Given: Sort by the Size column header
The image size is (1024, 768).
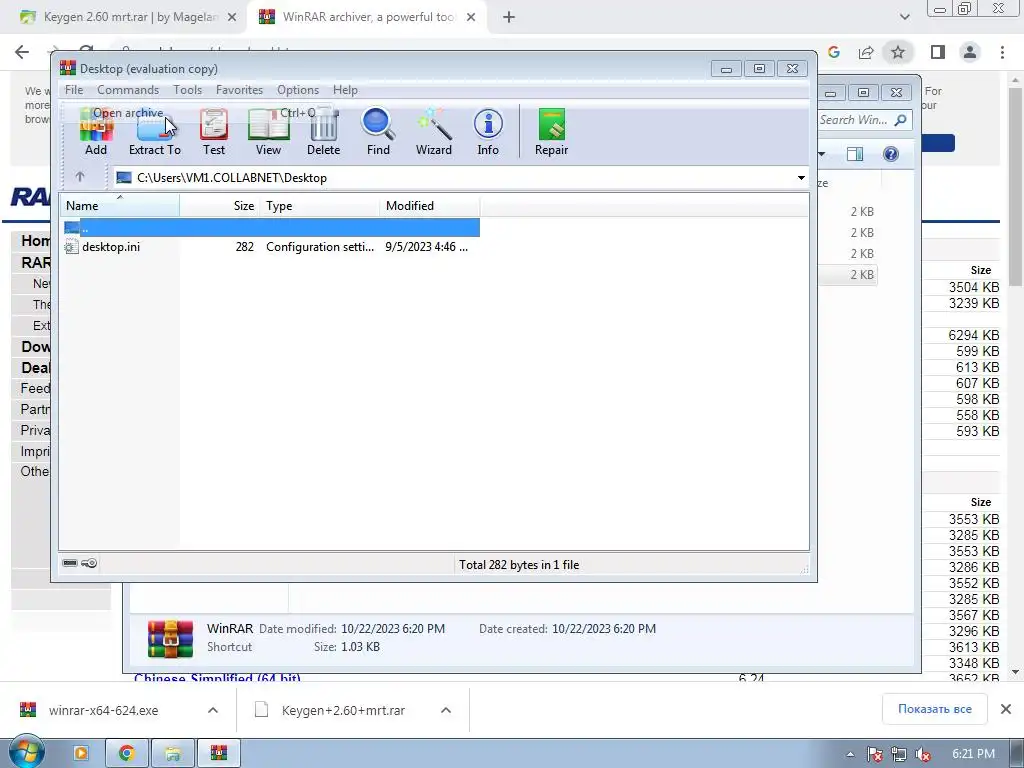Looking at the screenshot, I should (219, 206).
